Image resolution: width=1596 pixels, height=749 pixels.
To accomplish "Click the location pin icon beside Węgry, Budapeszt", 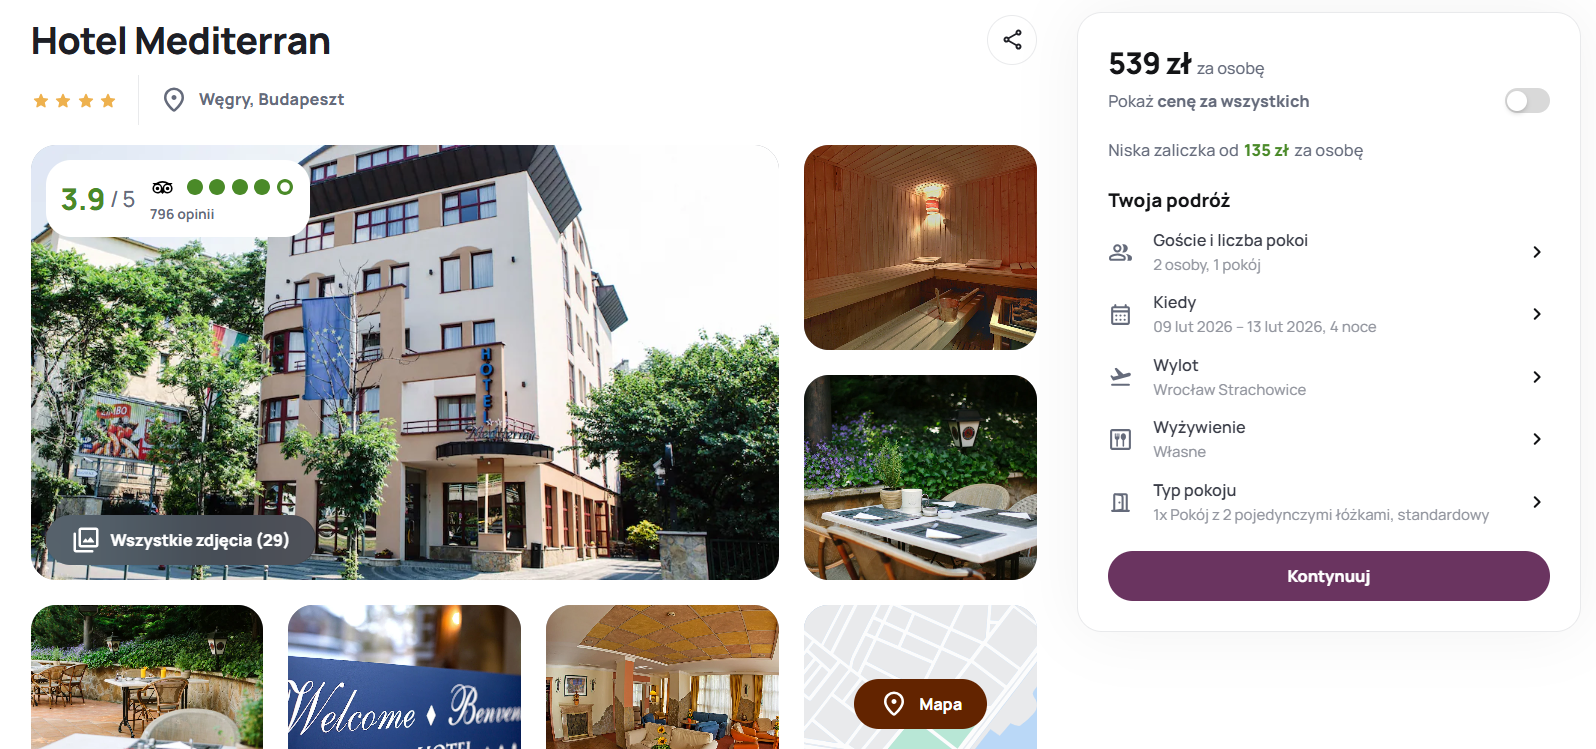I will [x=174, y=100].
